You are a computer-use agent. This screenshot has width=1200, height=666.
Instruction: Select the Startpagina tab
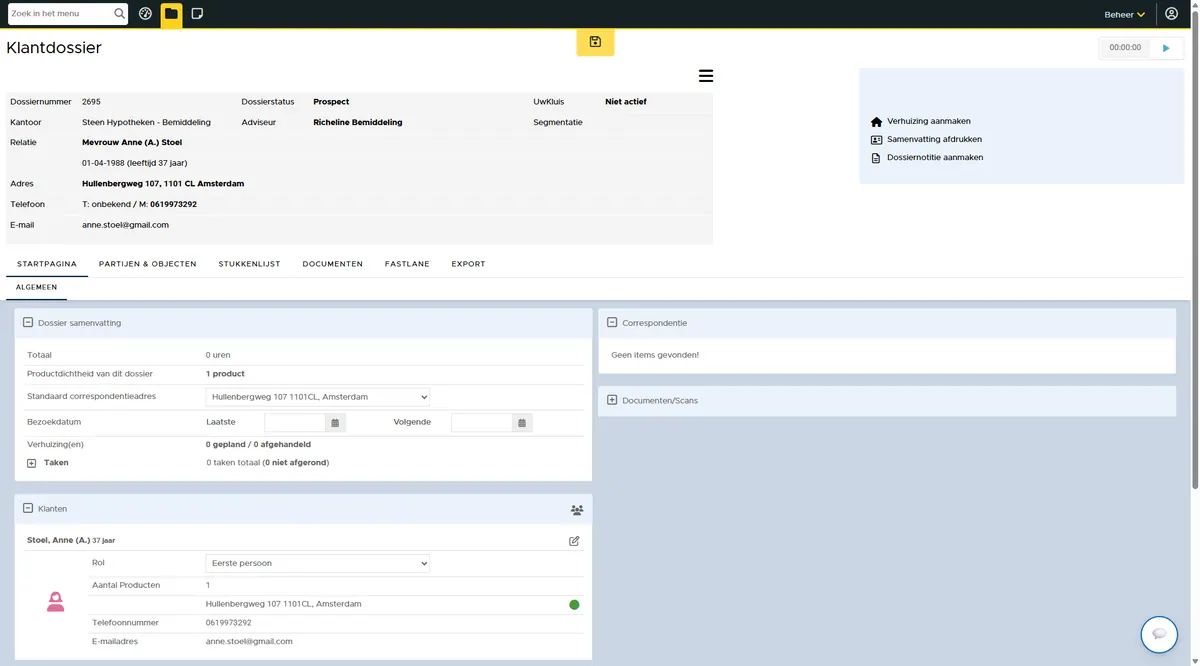pos(47,264)
